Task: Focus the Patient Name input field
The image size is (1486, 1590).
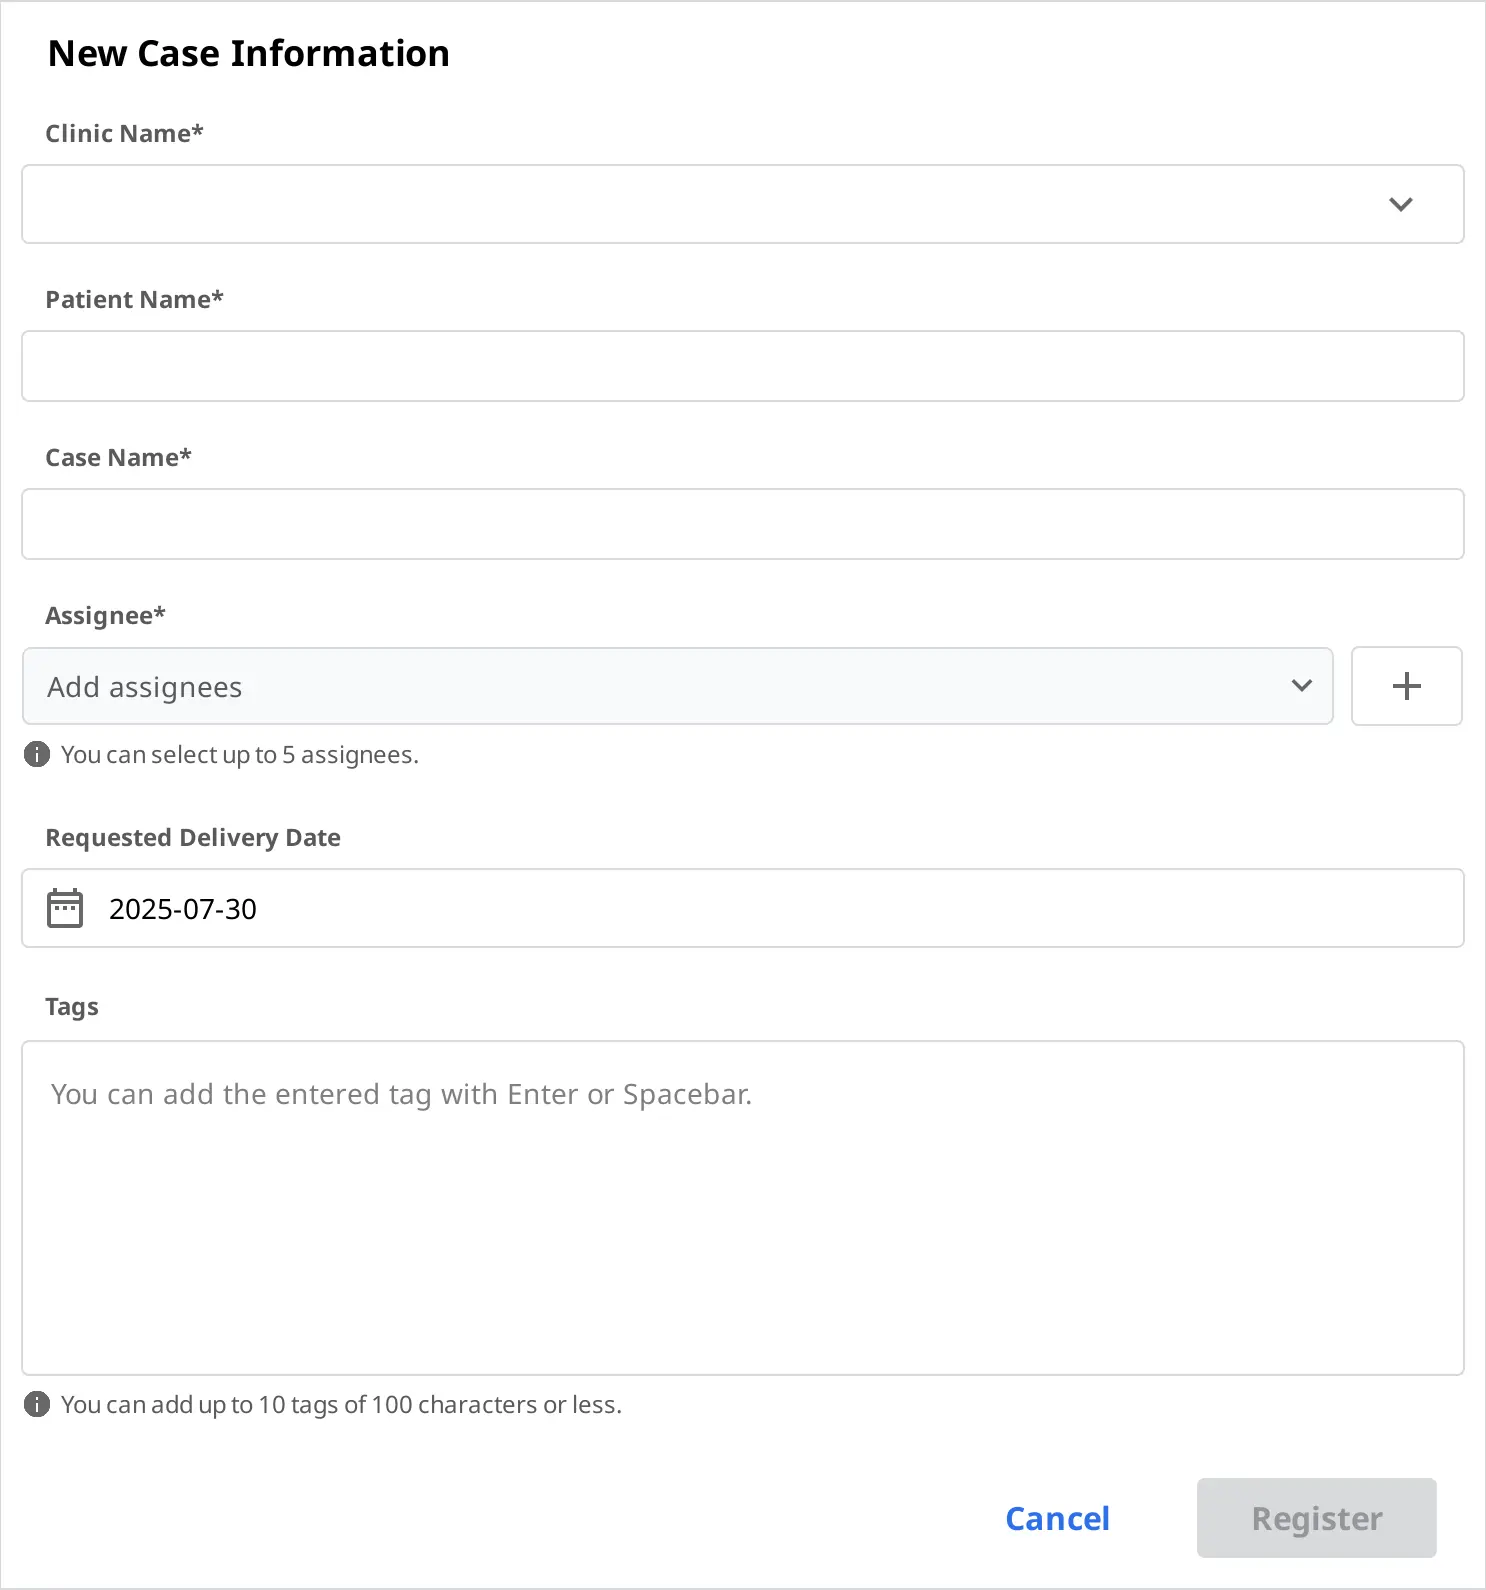Action: (x=742, y=366)
